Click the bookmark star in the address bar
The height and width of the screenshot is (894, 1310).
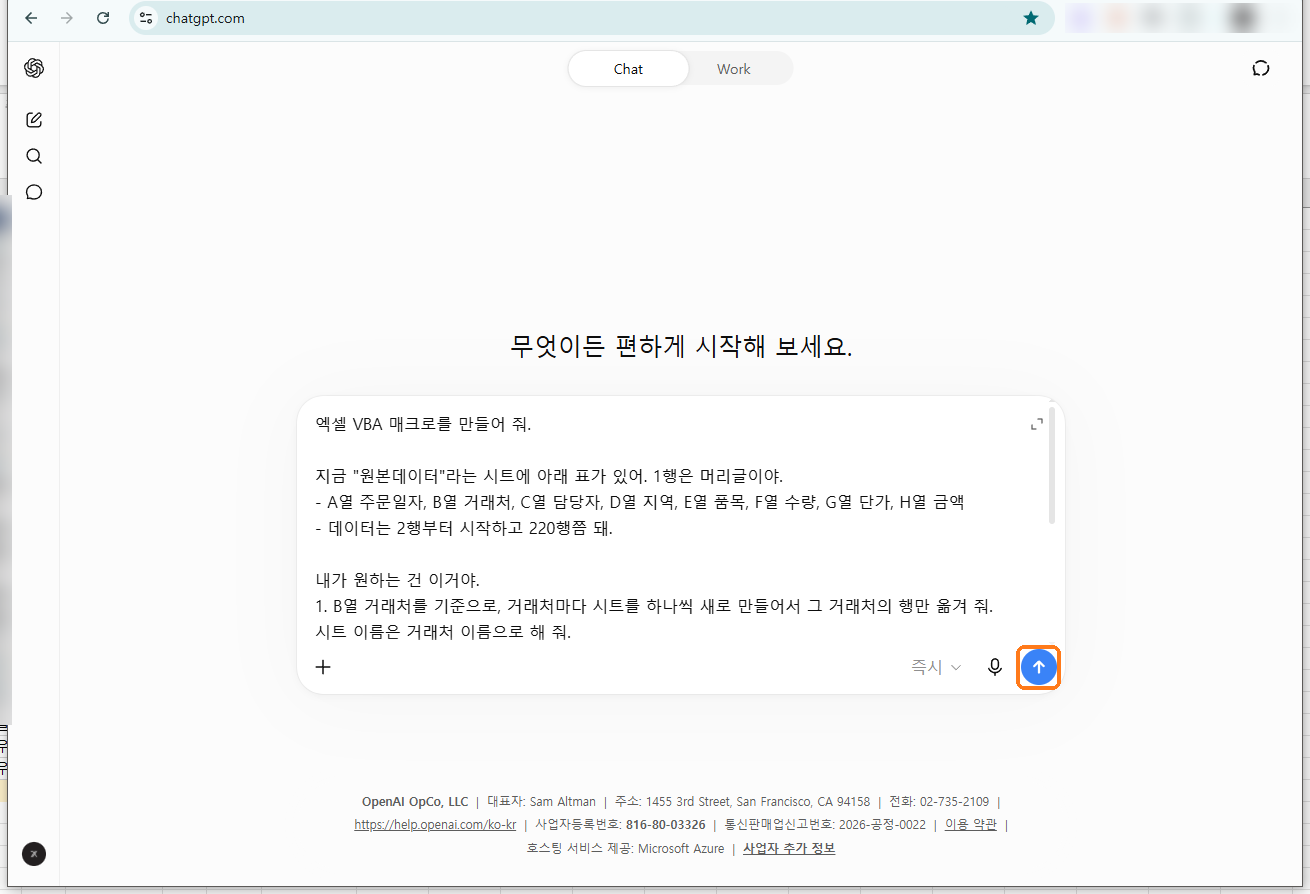[1031, 18]
